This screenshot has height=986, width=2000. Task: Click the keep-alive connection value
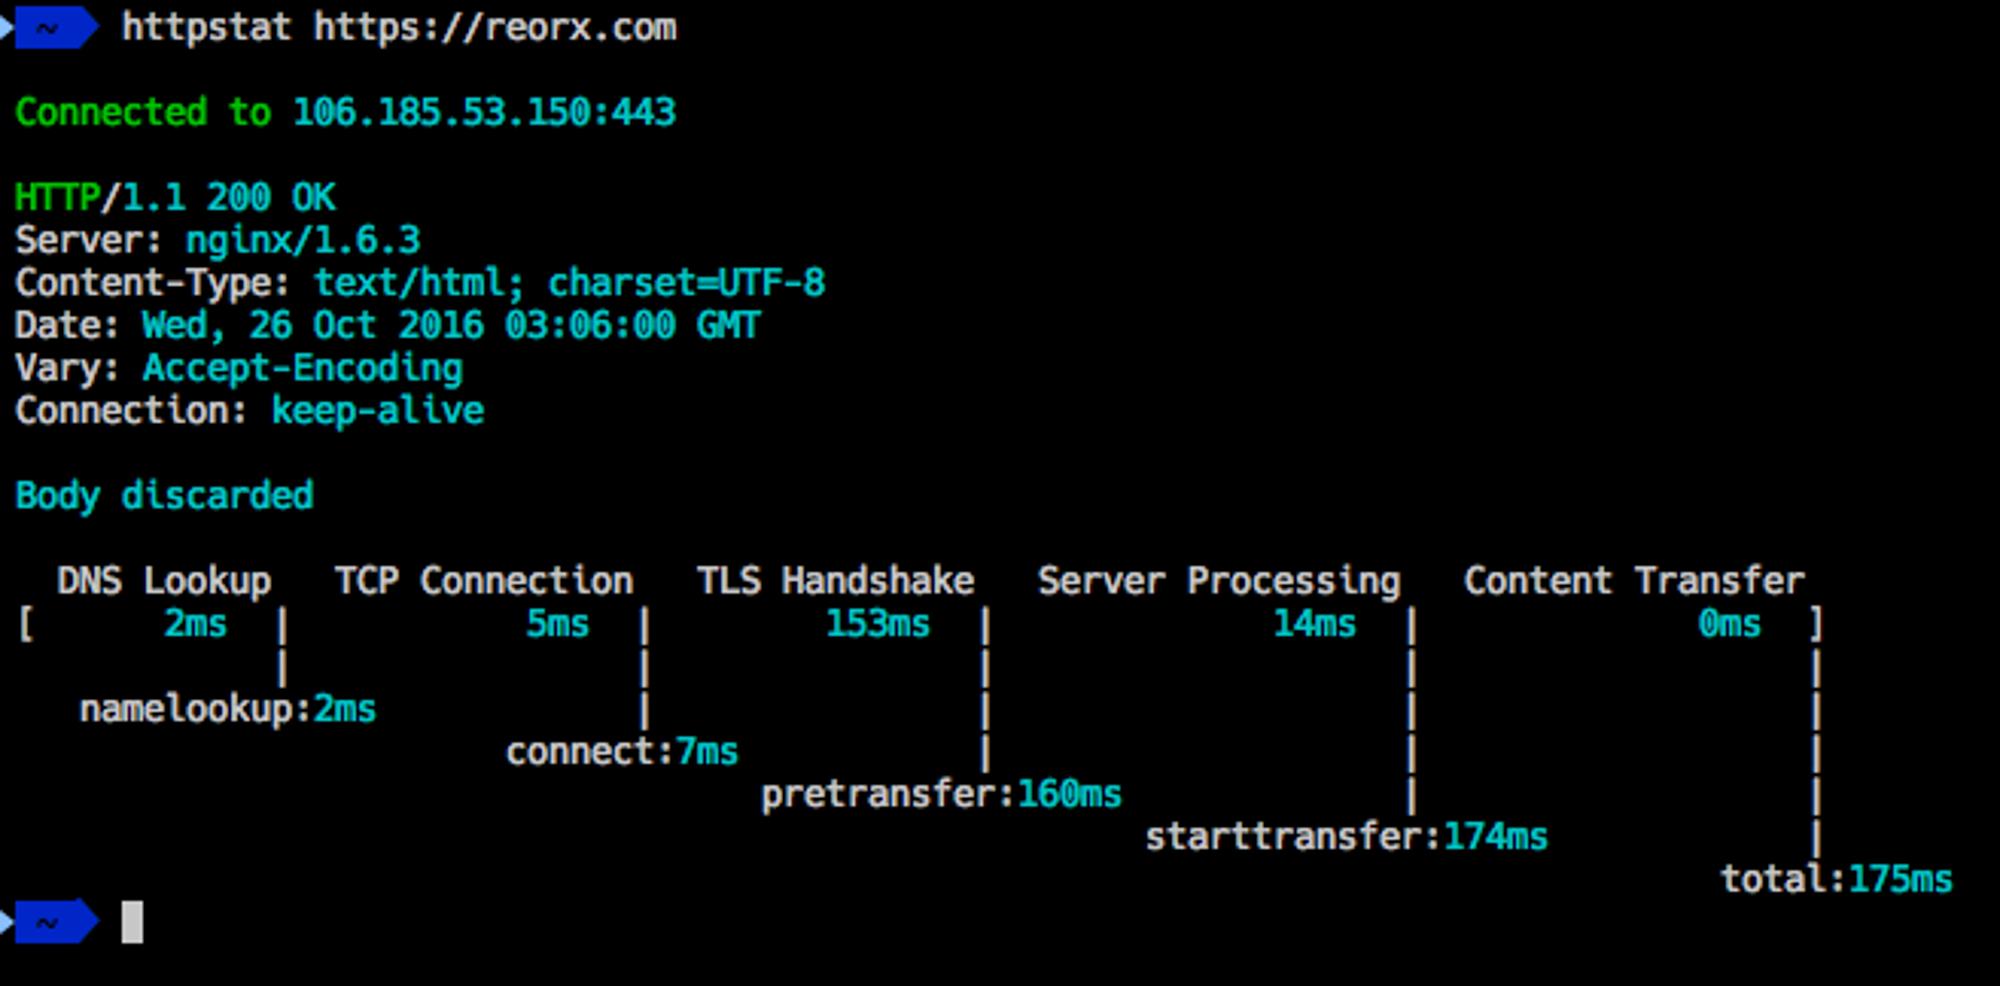point(378,411)
